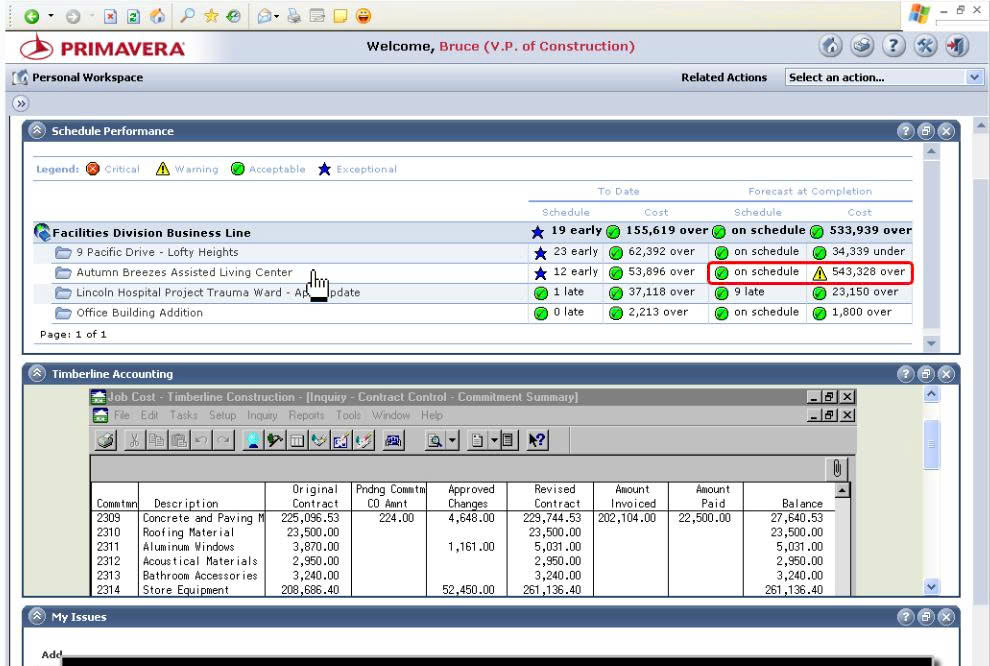Open Autumn Breezes Assisted Living Center project
This screenshot has width=990, height=666.
(x=185, y=272)
